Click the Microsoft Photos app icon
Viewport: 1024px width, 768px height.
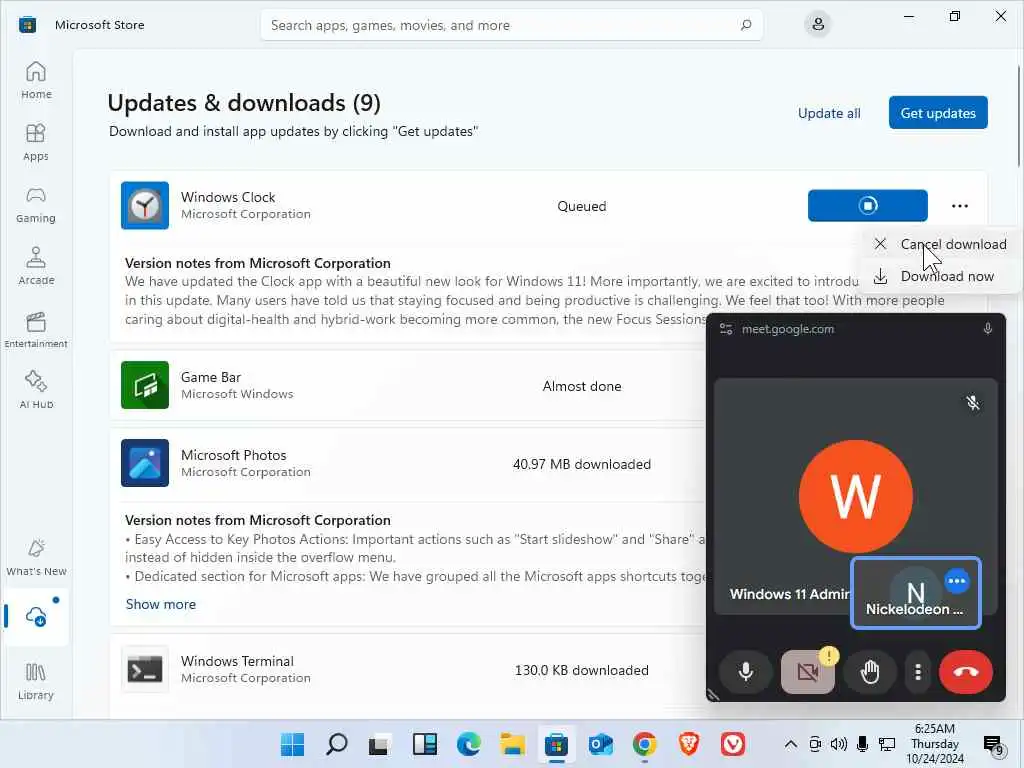[x=145, y=463]
